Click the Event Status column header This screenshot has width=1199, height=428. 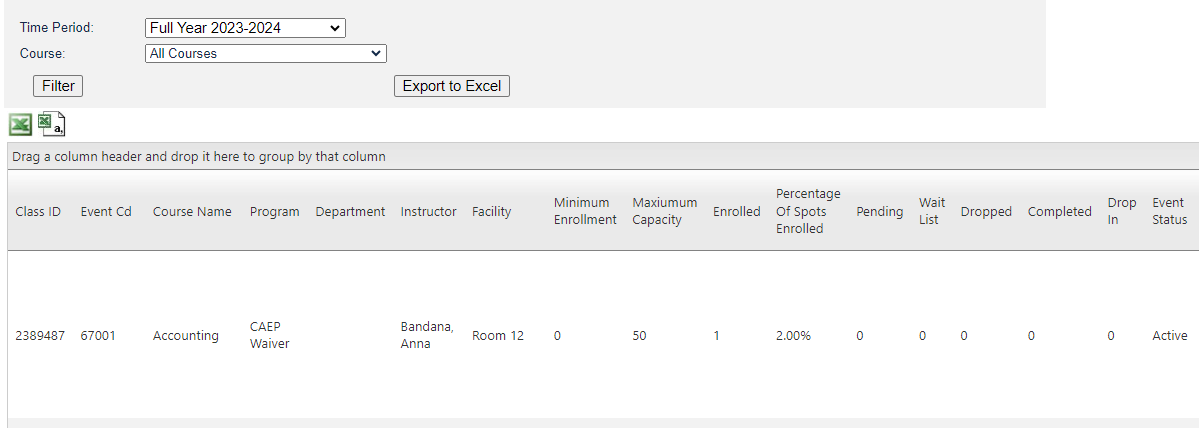click(x=1169, y=211)
